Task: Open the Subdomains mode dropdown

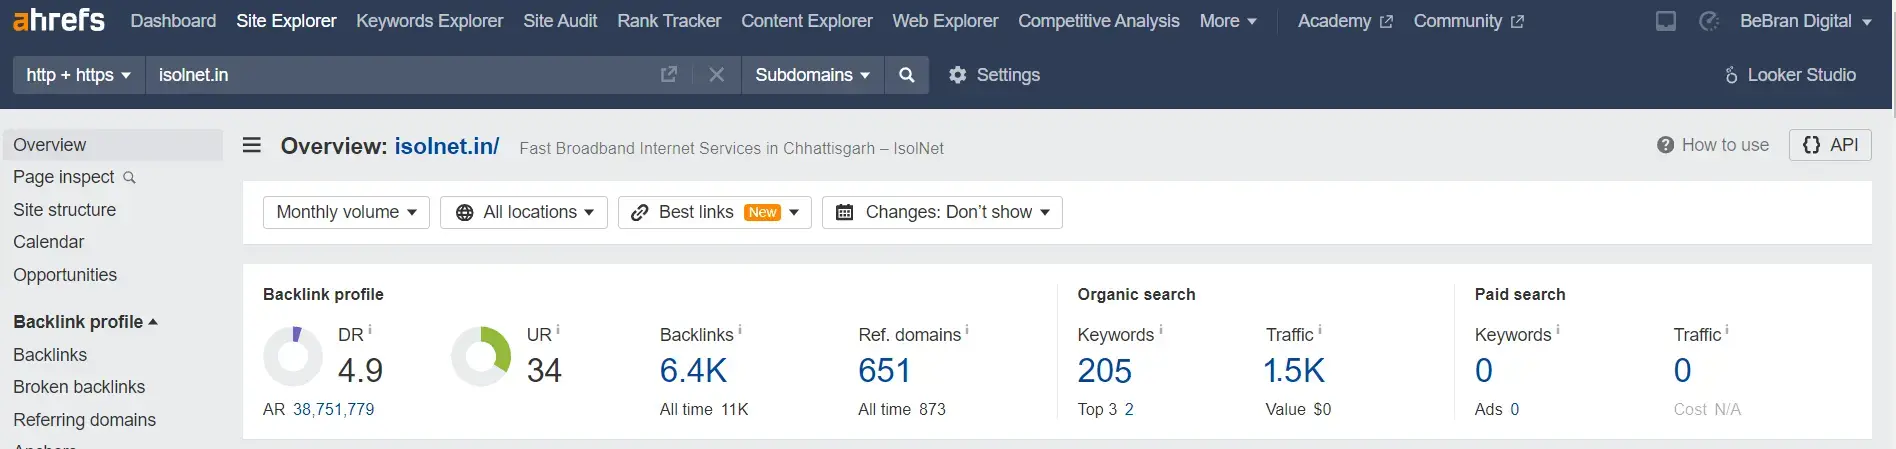Action: (812, 75)
